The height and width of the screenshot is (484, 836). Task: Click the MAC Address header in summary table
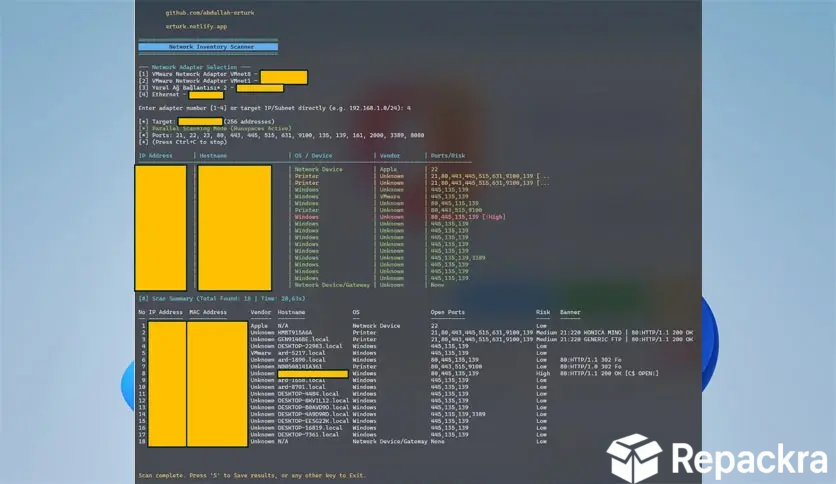coord(208,312)
